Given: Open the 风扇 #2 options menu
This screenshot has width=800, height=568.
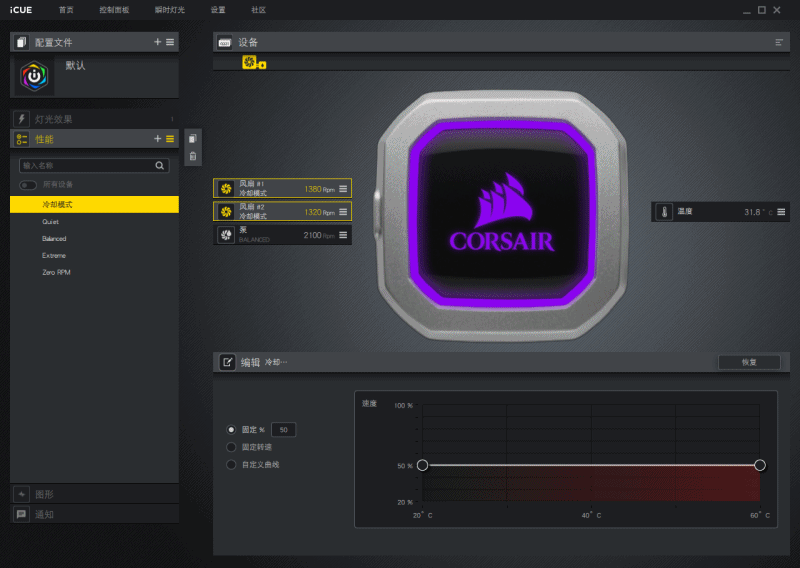Looking at the screenshot, I should 343,211.
